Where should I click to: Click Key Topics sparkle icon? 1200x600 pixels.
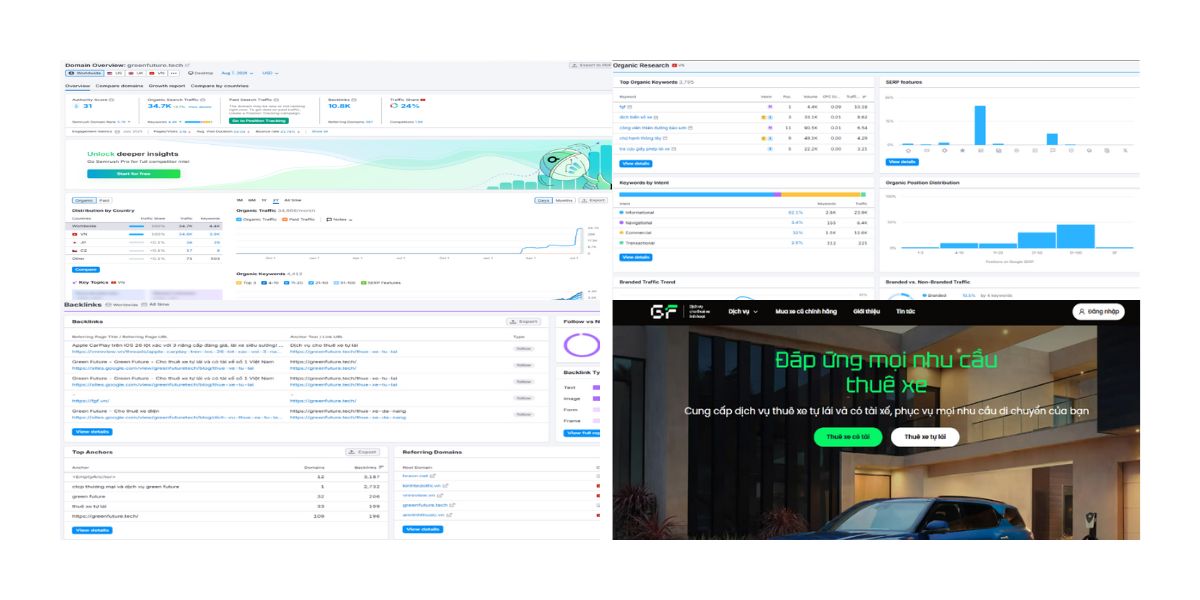74,282
